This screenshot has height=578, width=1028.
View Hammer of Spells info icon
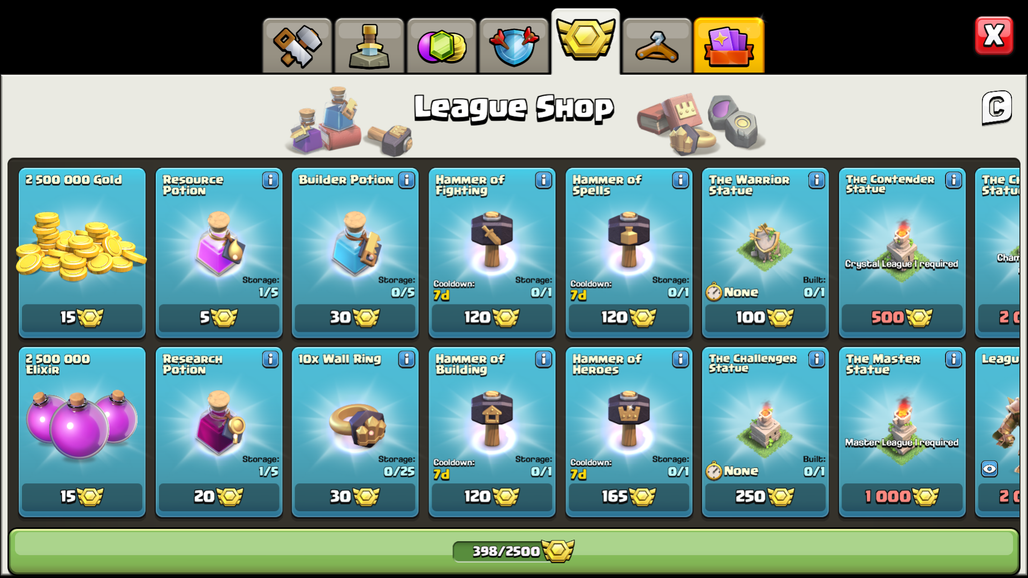(680, 180)
